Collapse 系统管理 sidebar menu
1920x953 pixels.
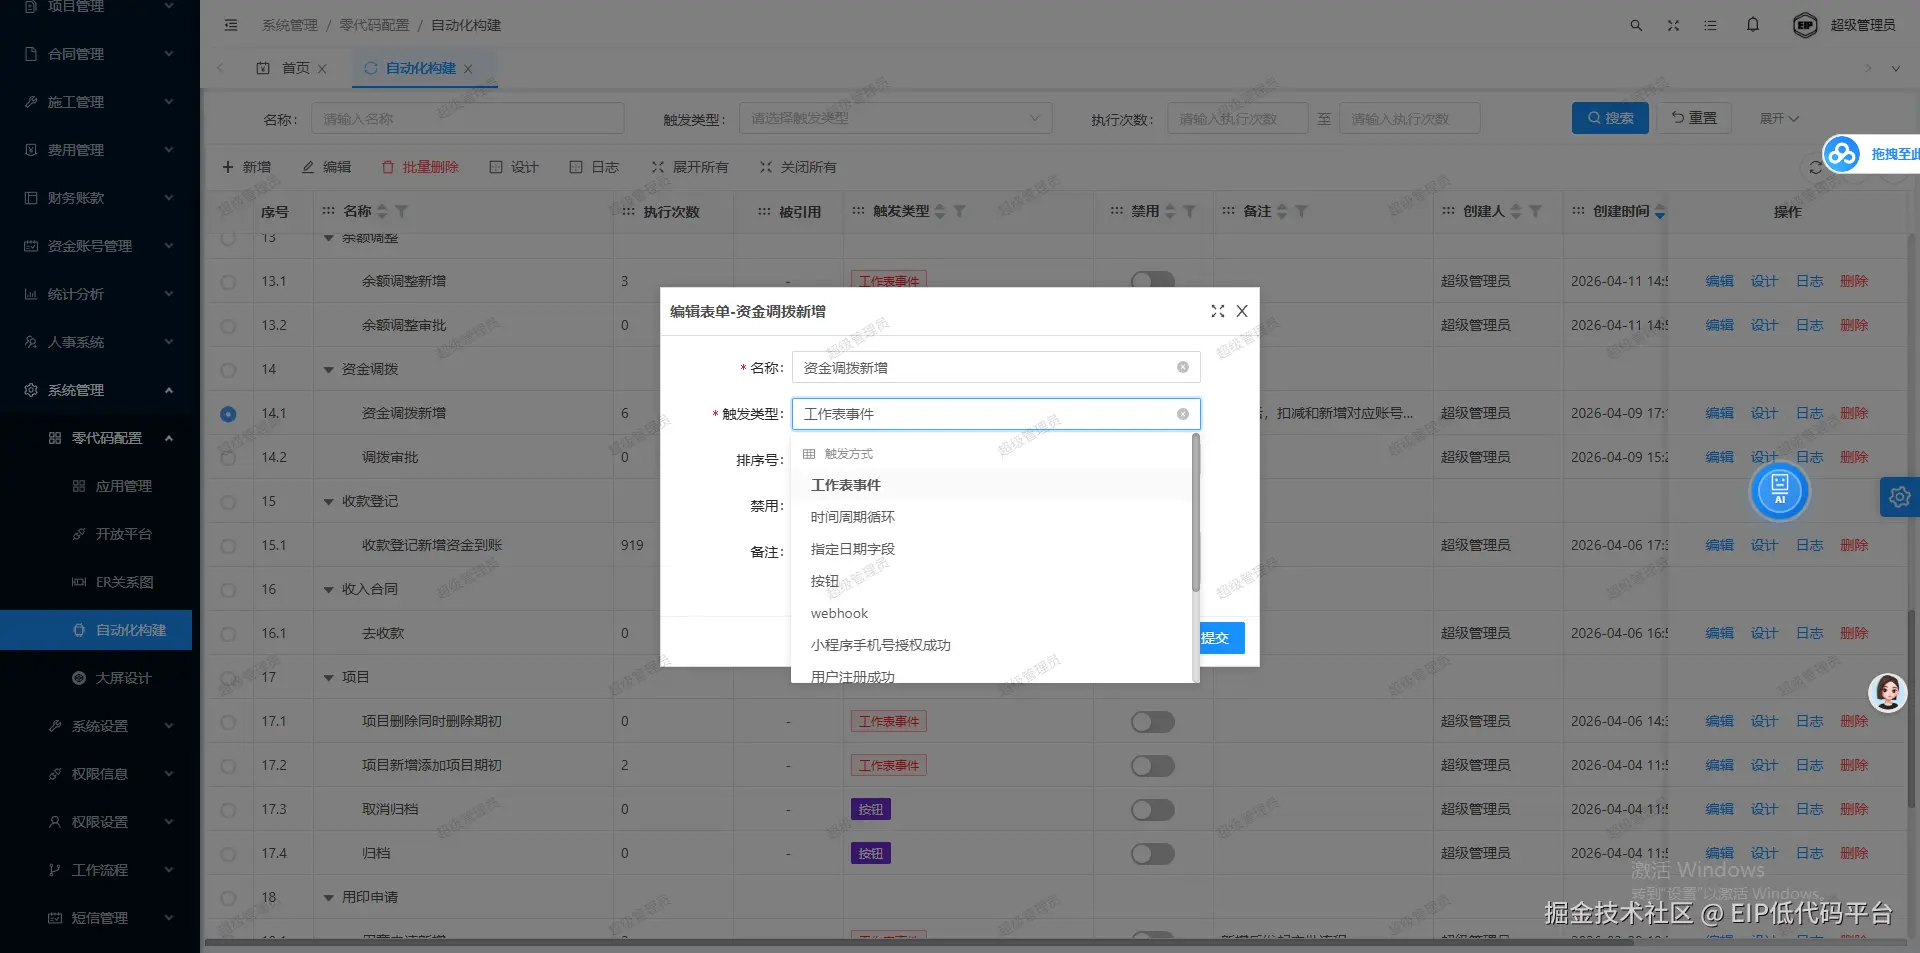click(100, 390)
